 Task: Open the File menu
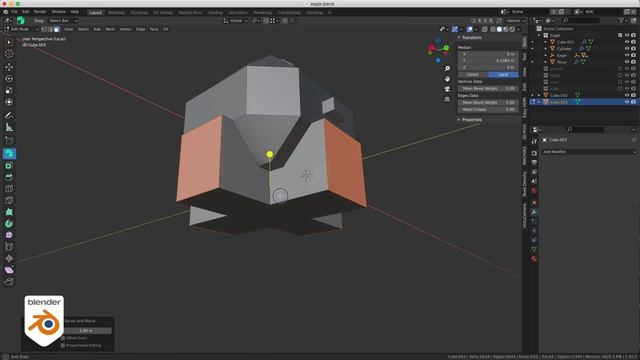14,12
